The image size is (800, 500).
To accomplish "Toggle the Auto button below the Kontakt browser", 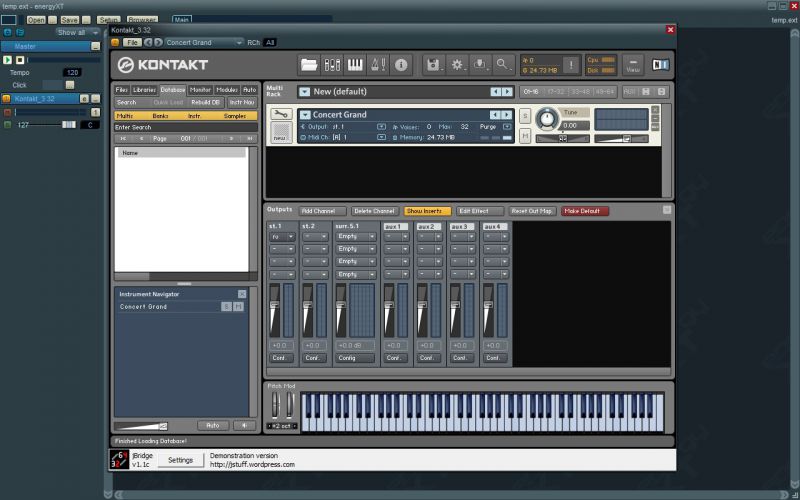I will click(213, 425).
